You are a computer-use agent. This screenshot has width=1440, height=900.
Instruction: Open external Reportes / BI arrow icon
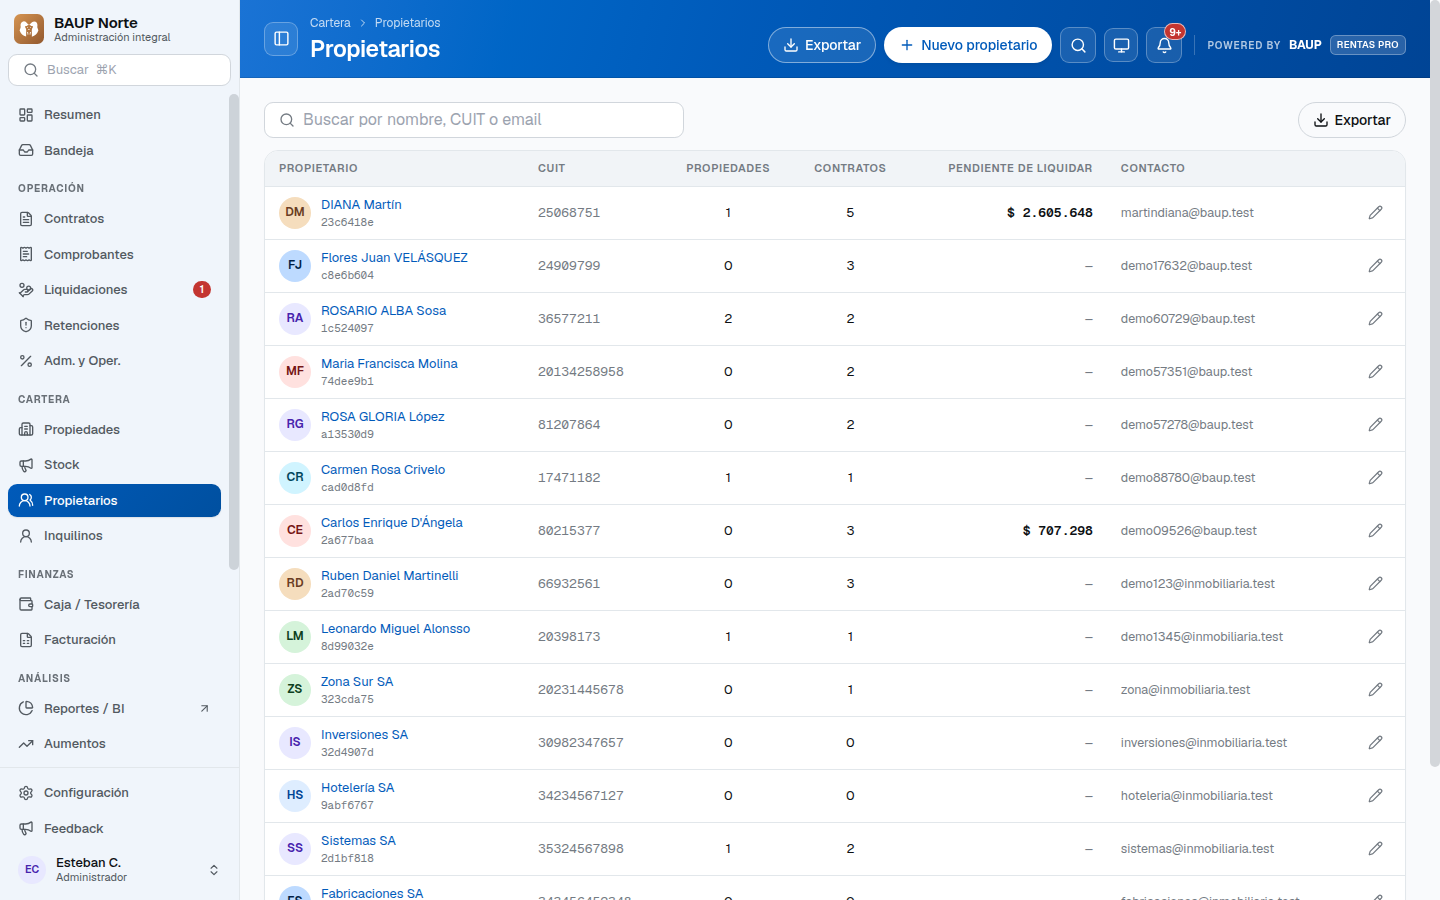pos(204,709)
